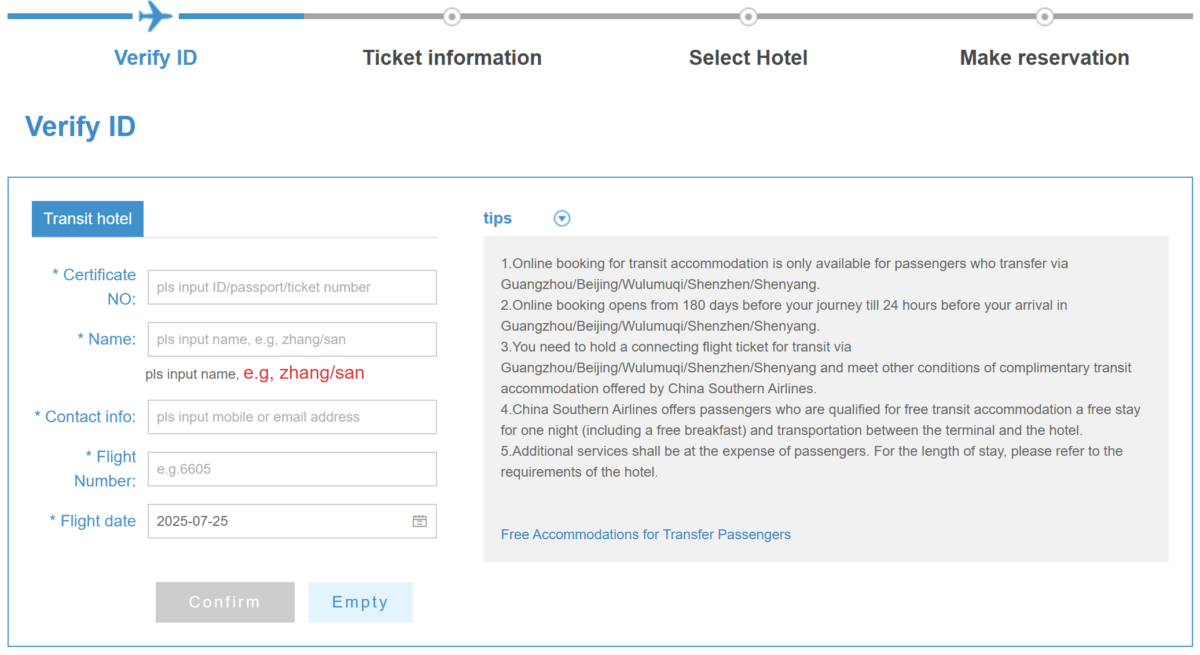Focus the Name input field
Screen dimensions: 1200x655
[292, 339]
